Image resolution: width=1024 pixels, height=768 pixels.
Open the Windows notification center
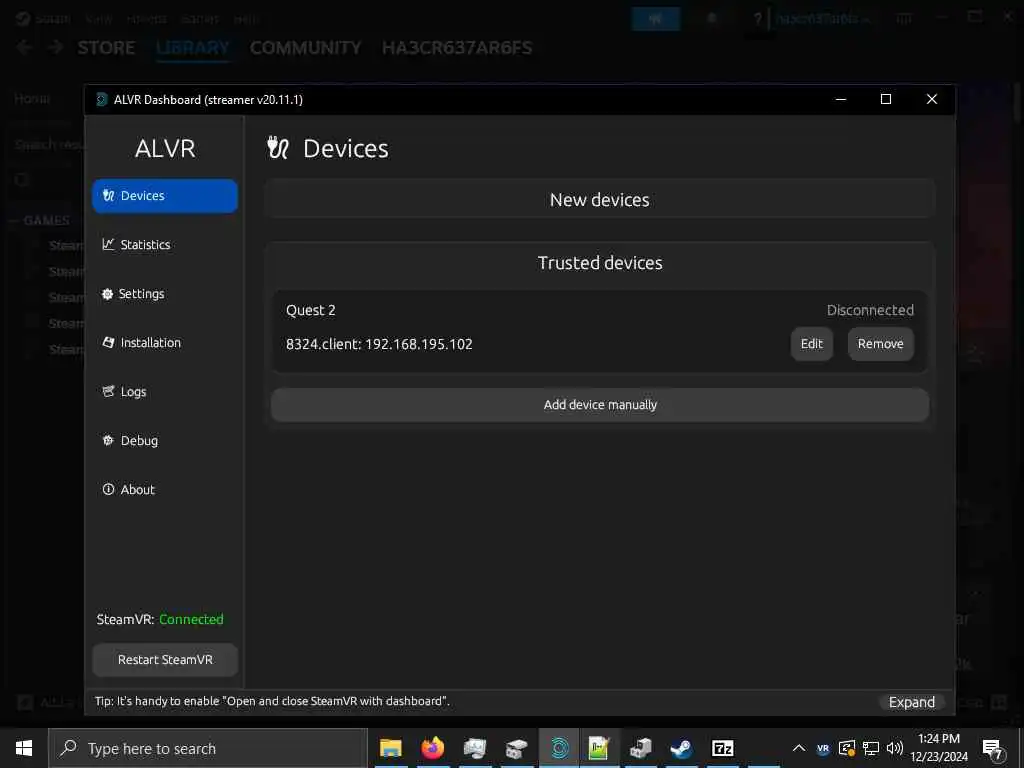pos(993,749)
